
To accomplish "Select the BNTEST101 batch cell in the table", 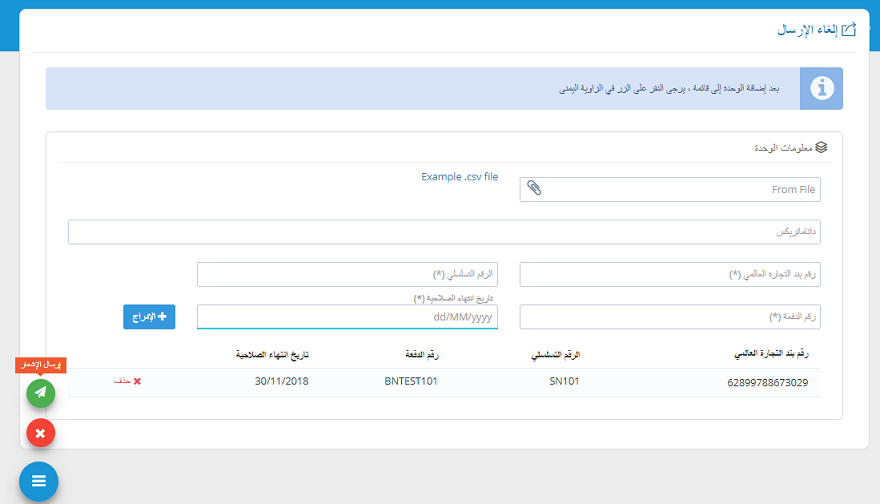I will 411,382.
